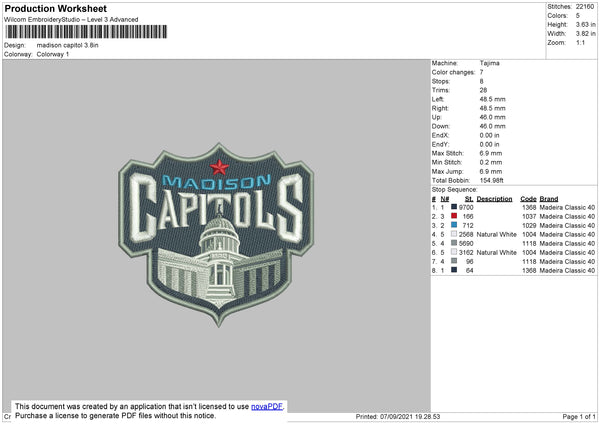Click the "St." column header
This screenshot has height=424, width=600.
coord(469,199)
